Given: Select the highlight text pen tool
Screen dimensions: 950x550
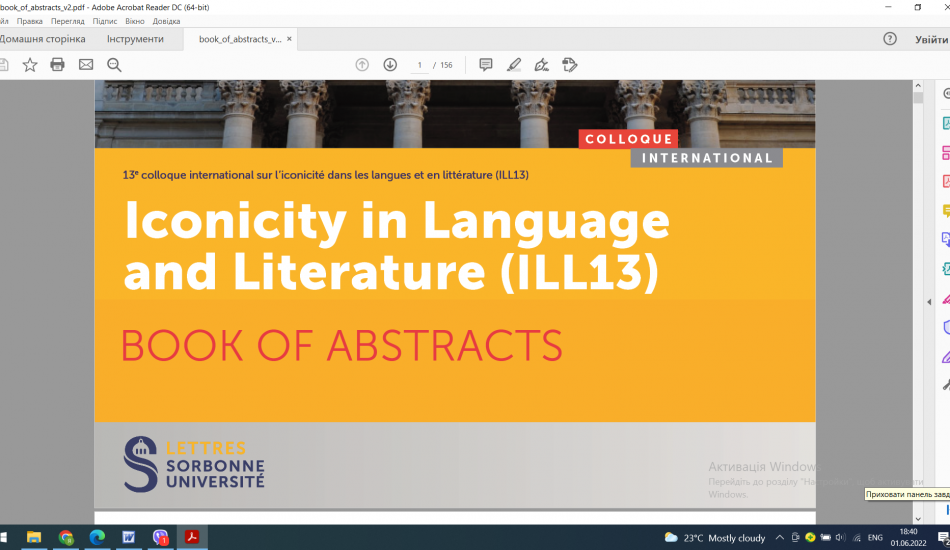Looking at the screenshot, I should tap(514, 65).
